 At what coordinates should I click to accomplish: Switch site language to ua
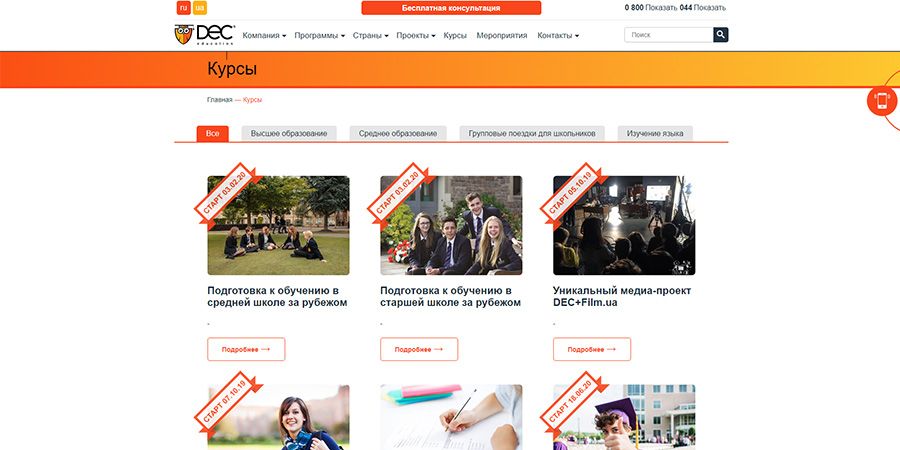tap(200, 8)
